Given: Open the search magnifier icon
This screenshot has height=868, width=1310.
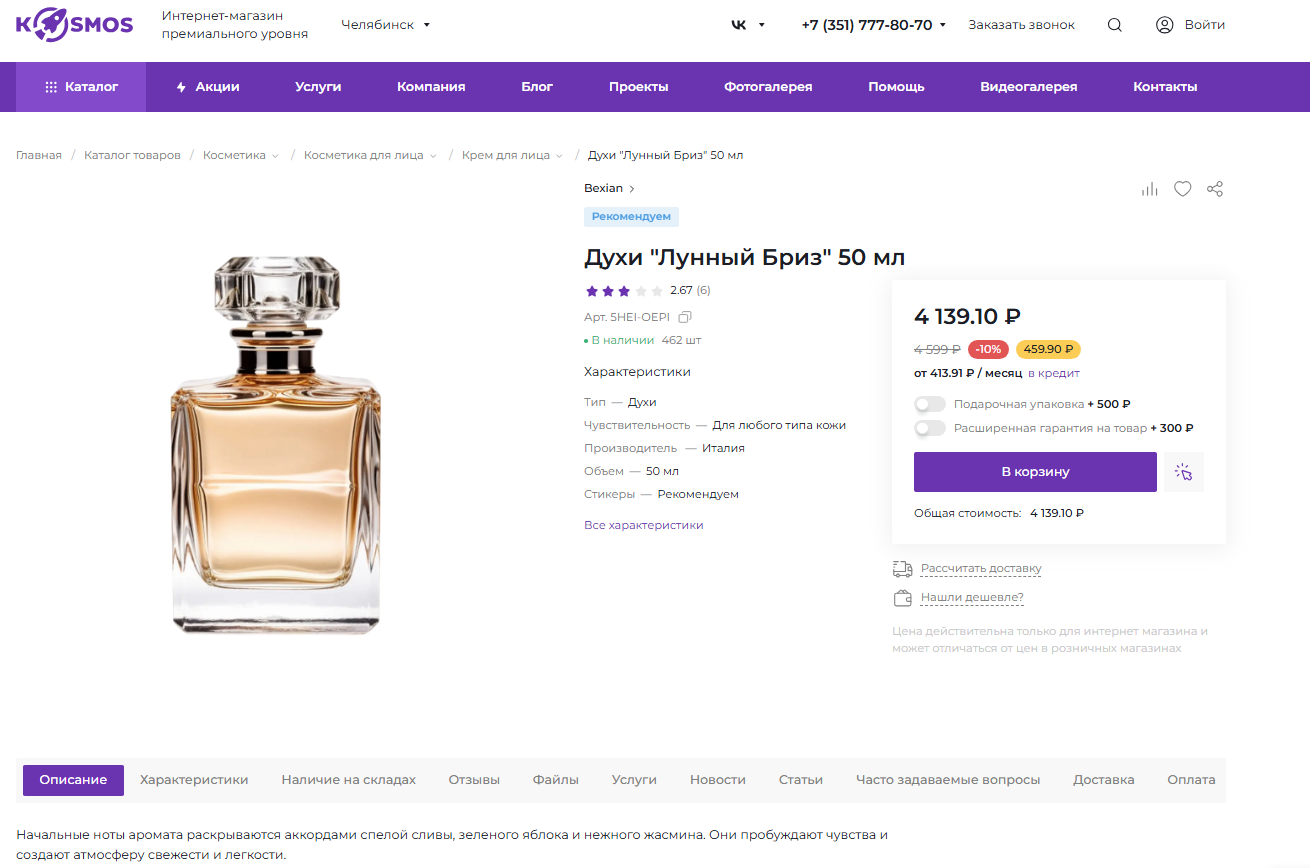Looking at the screenshot, I should [1114, 25].
